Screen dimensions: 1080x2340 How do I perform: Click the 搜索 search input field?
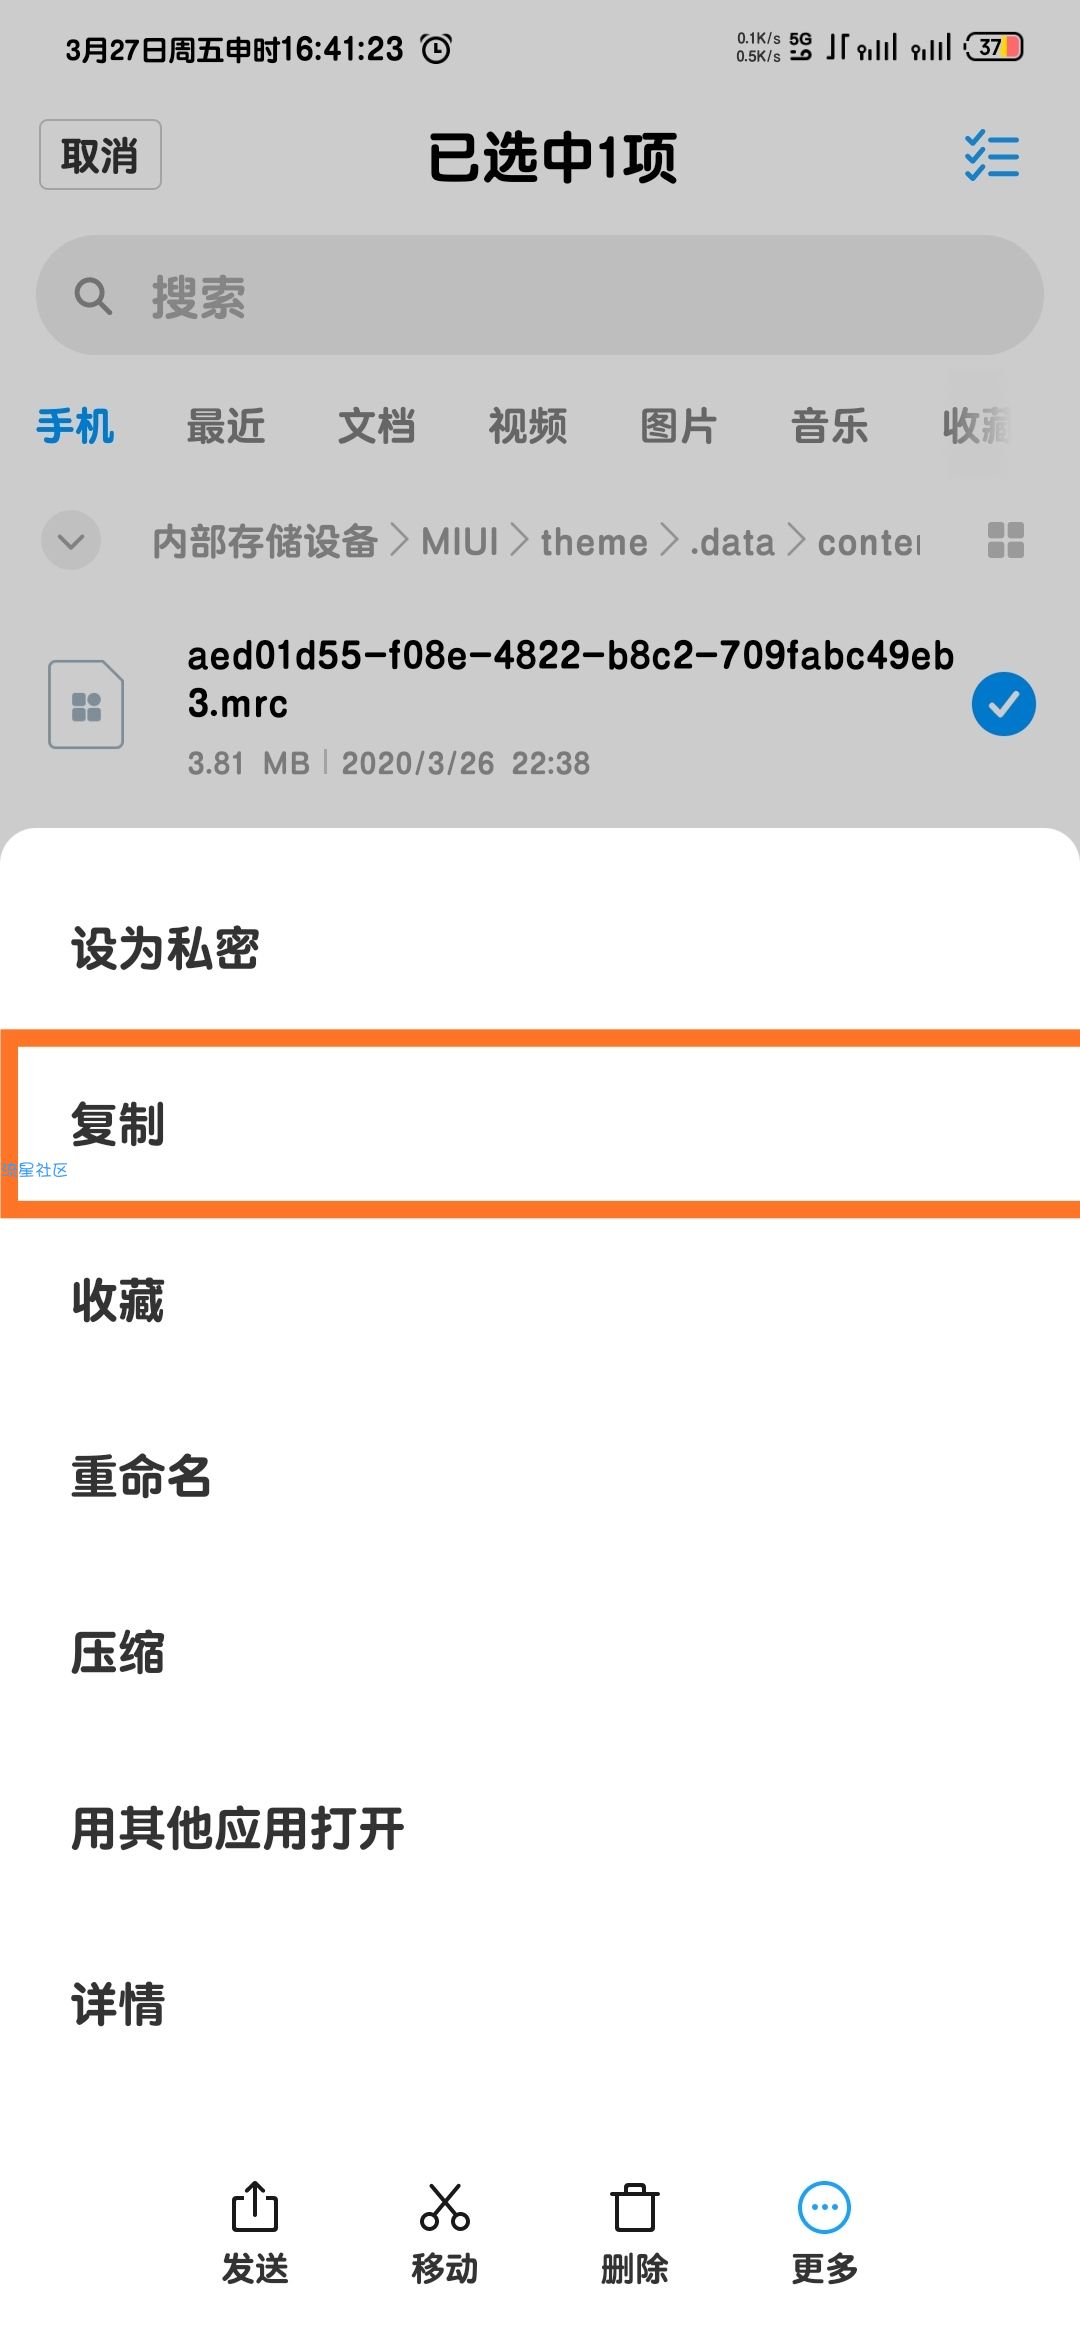(540, 295)
